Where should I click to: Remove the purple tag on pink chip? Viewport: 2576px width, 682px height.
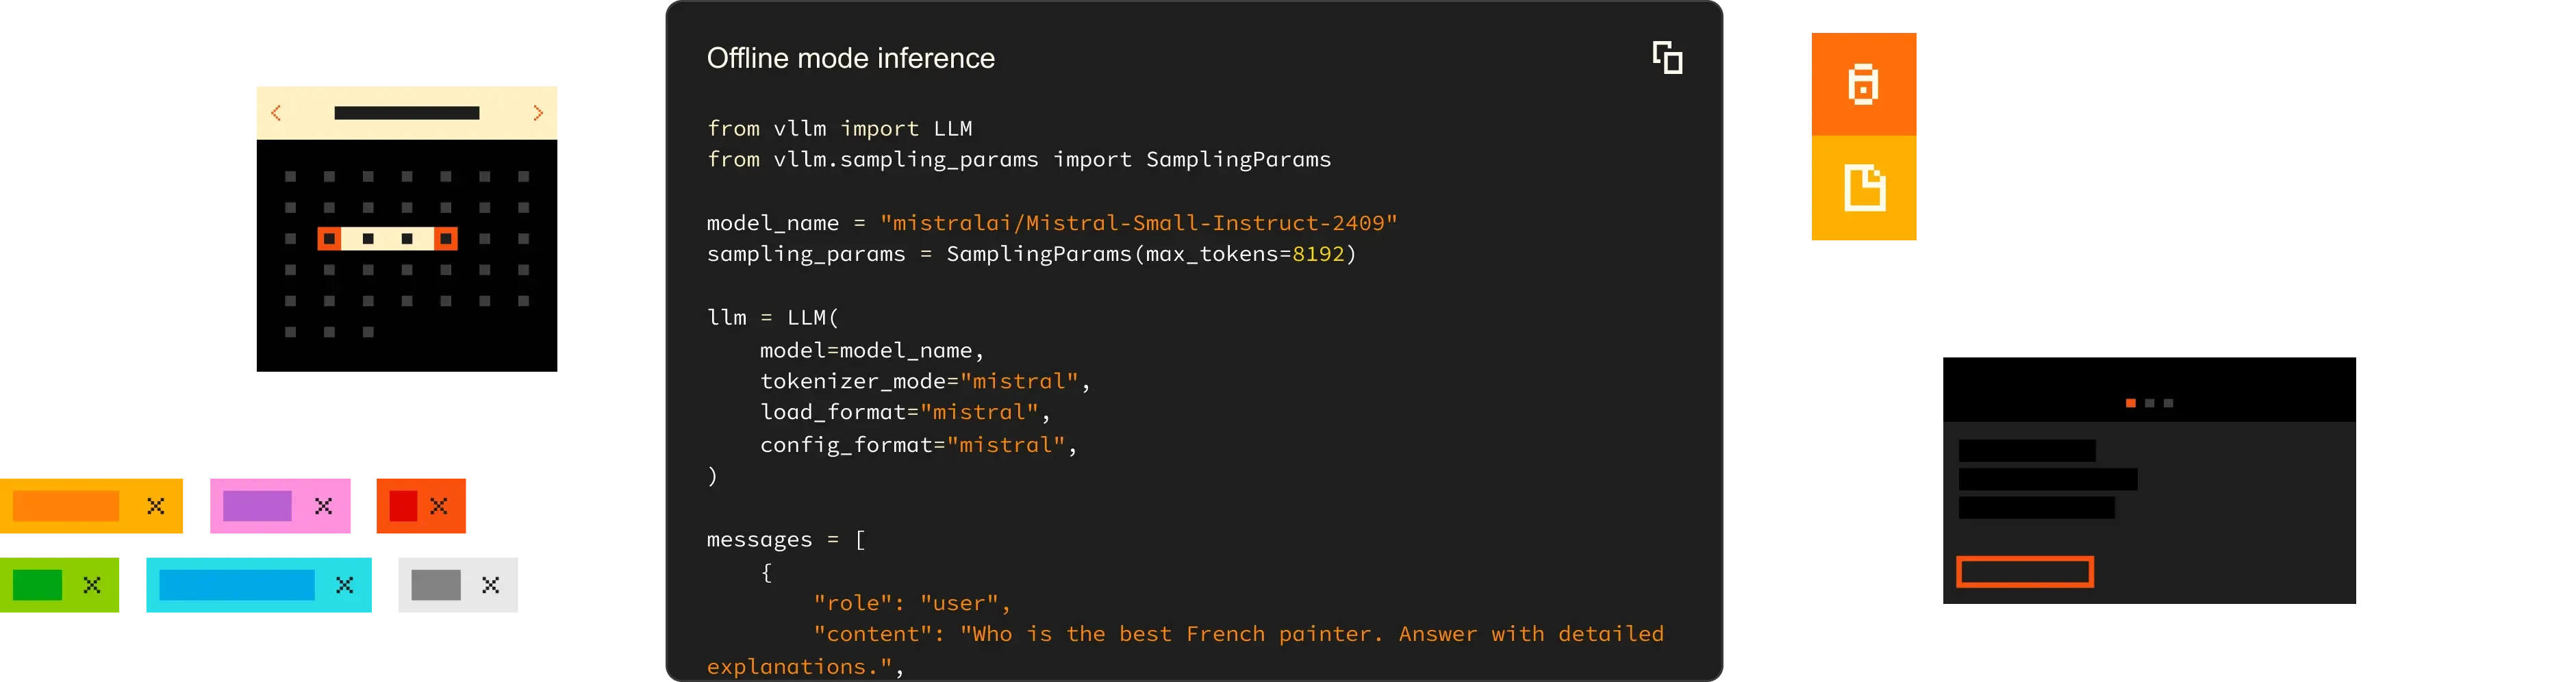pos(323,506)
